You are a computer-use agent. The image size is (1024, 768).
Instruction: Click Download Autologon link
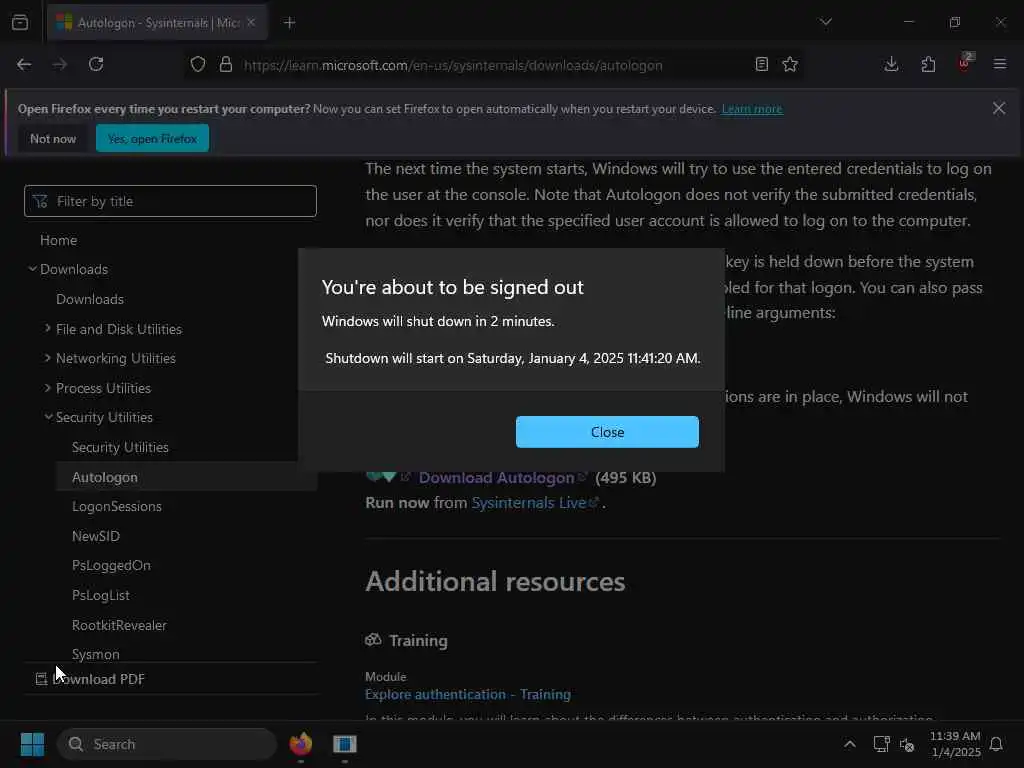(x=497, y=477)
